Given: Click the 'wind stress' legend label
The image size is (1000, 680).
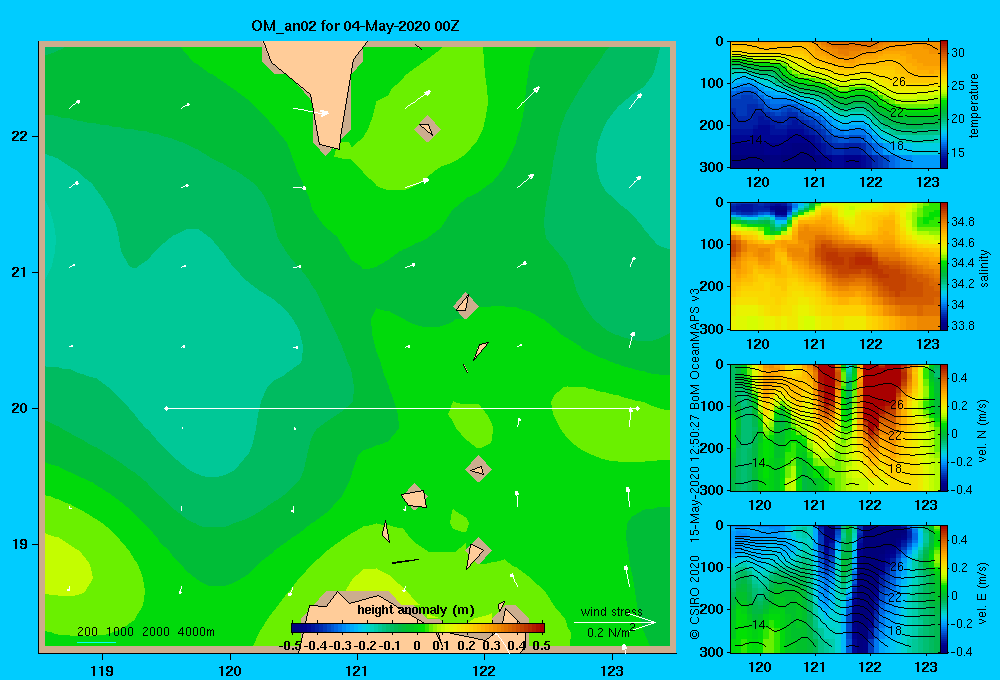Looking at the screenshot, I should [x=612, y=612].
